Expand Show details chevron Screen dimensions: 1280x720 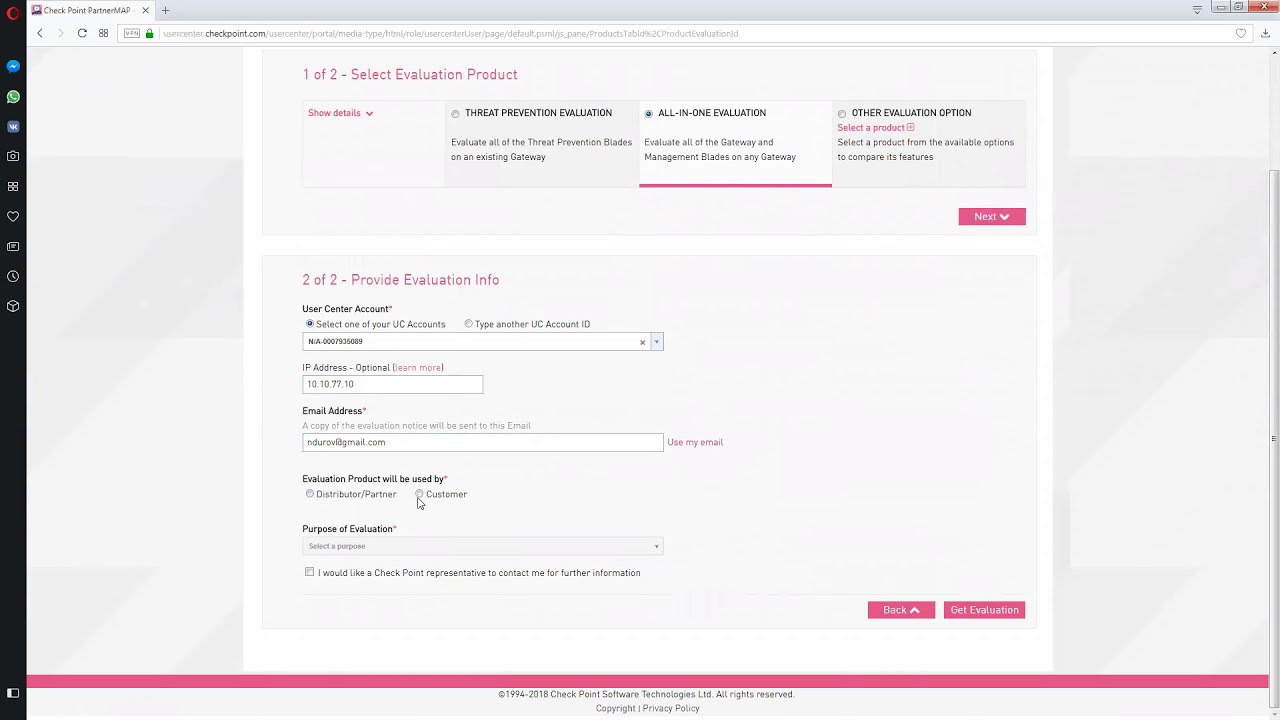[x=369, y=113]
